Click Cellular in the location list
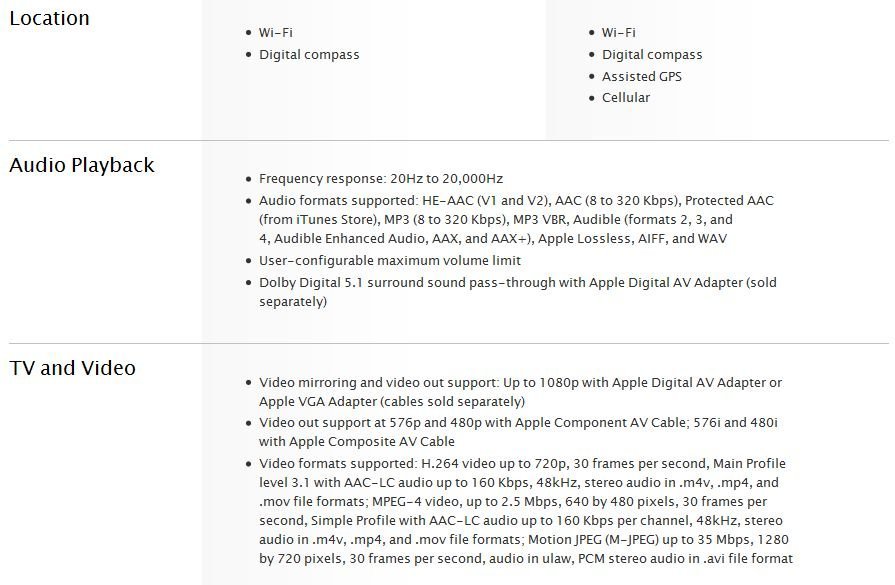 point(626,98)
